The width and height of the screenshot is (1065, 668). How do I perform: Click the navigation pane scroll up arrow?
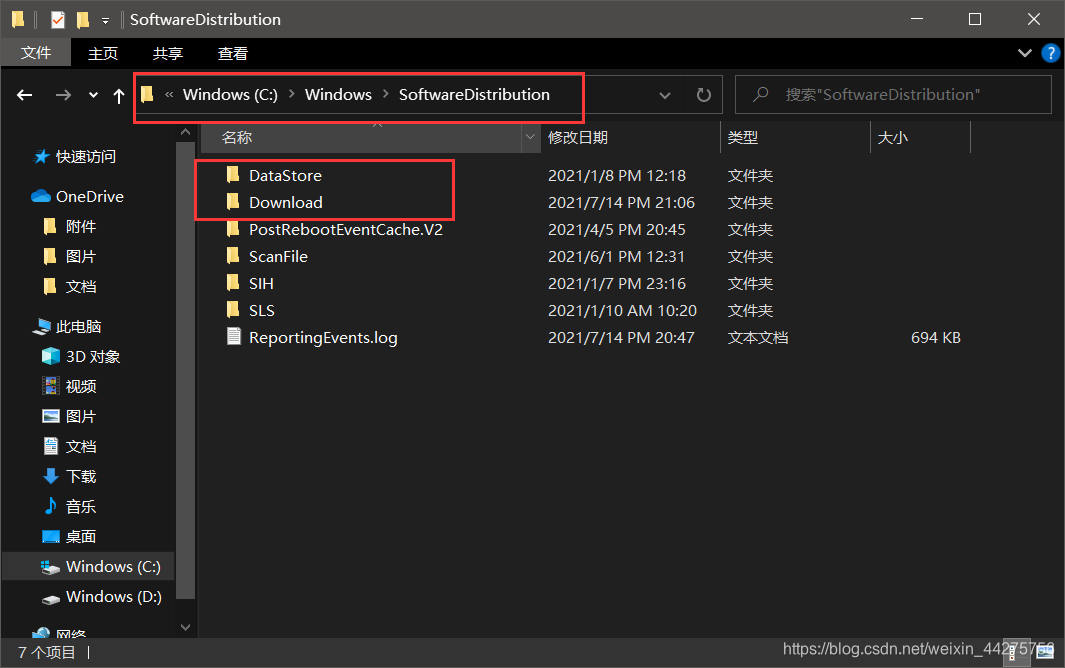185,133
